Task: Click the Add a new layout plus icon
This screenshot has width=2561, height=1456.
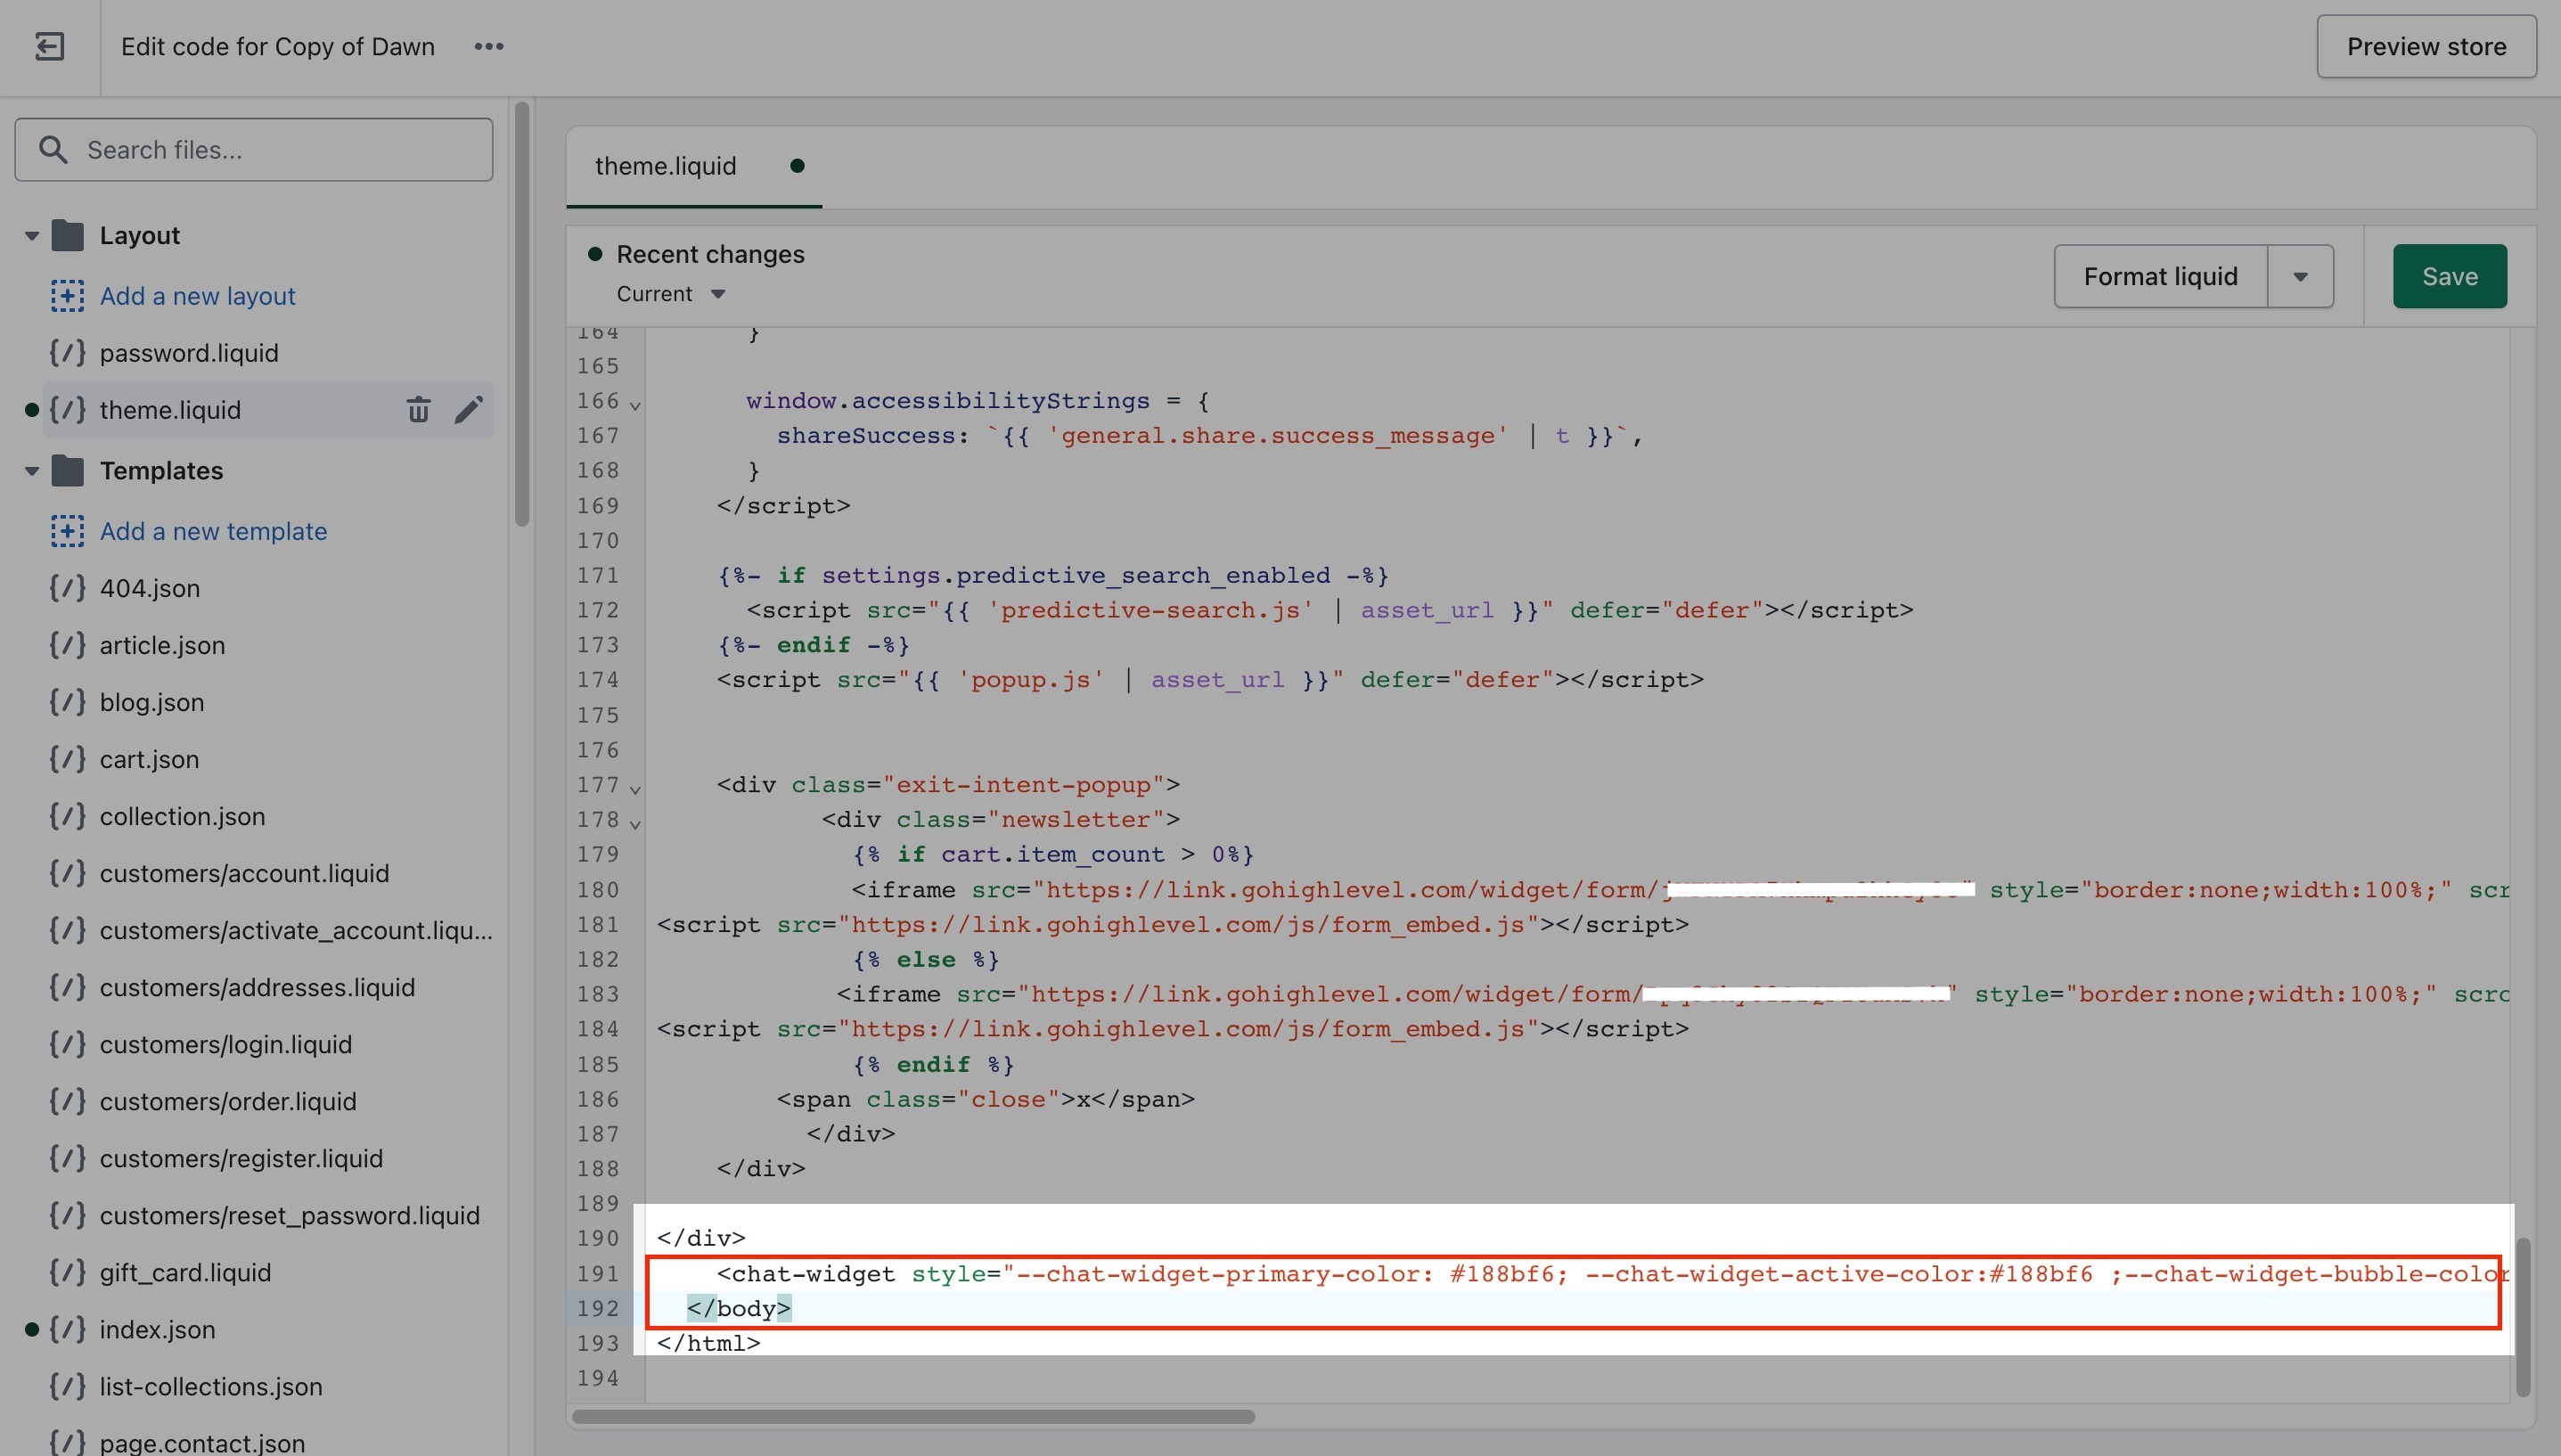Action: pyautogui.click(x=67, y=296)
